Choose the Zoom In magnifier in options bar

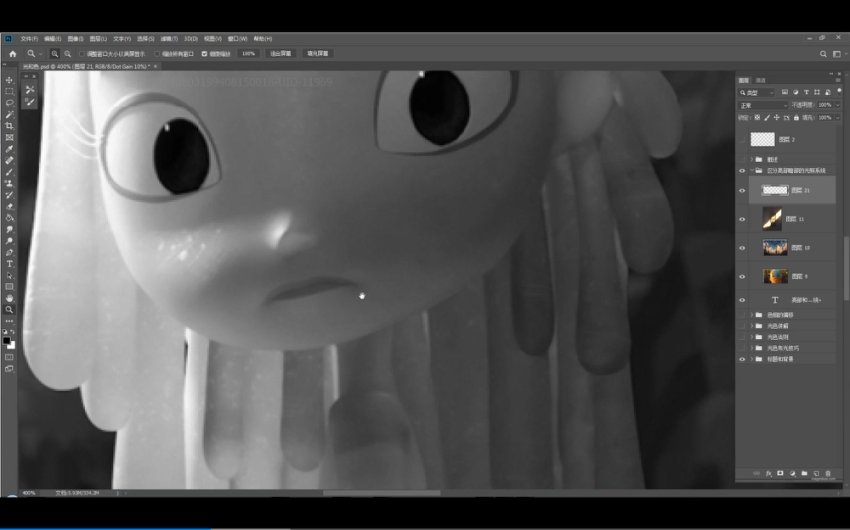tap(55, 54)
